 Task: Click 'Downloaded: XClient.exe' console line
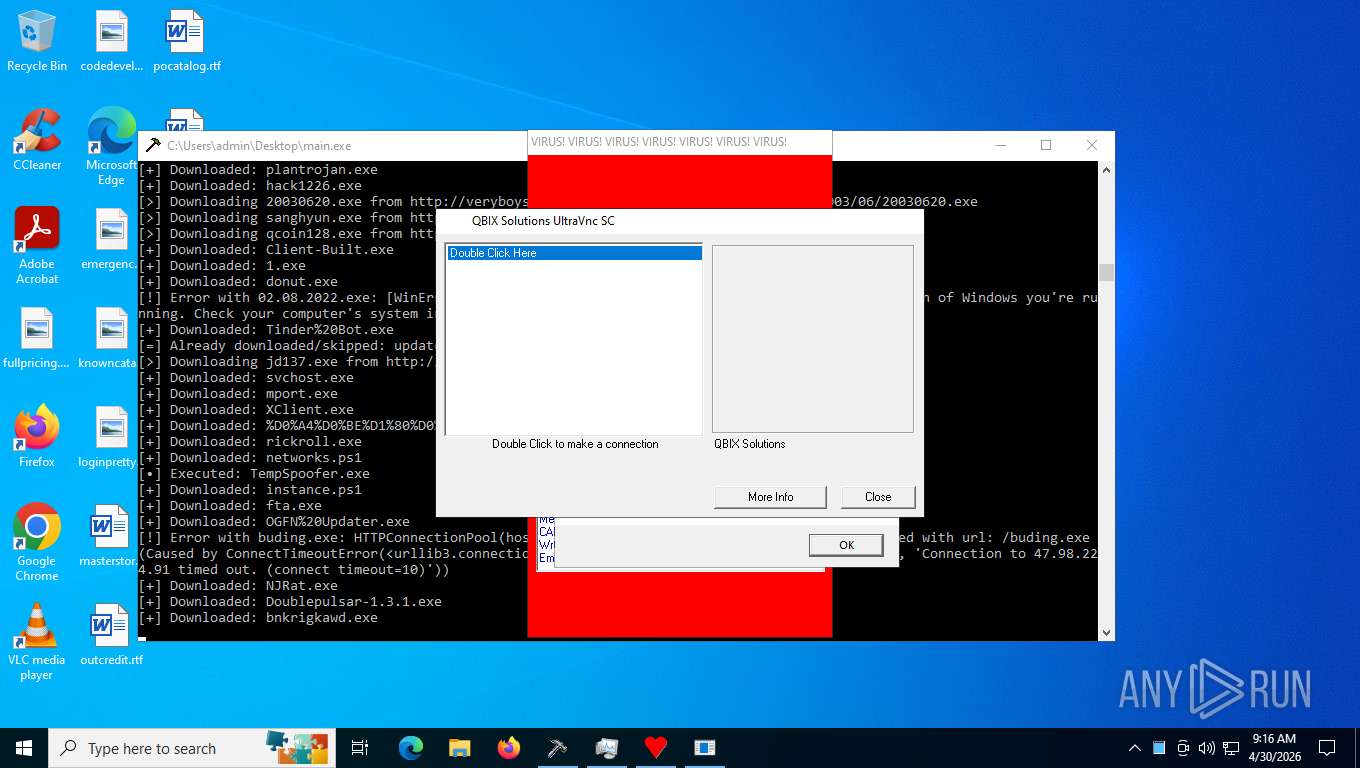coord(246,409)
